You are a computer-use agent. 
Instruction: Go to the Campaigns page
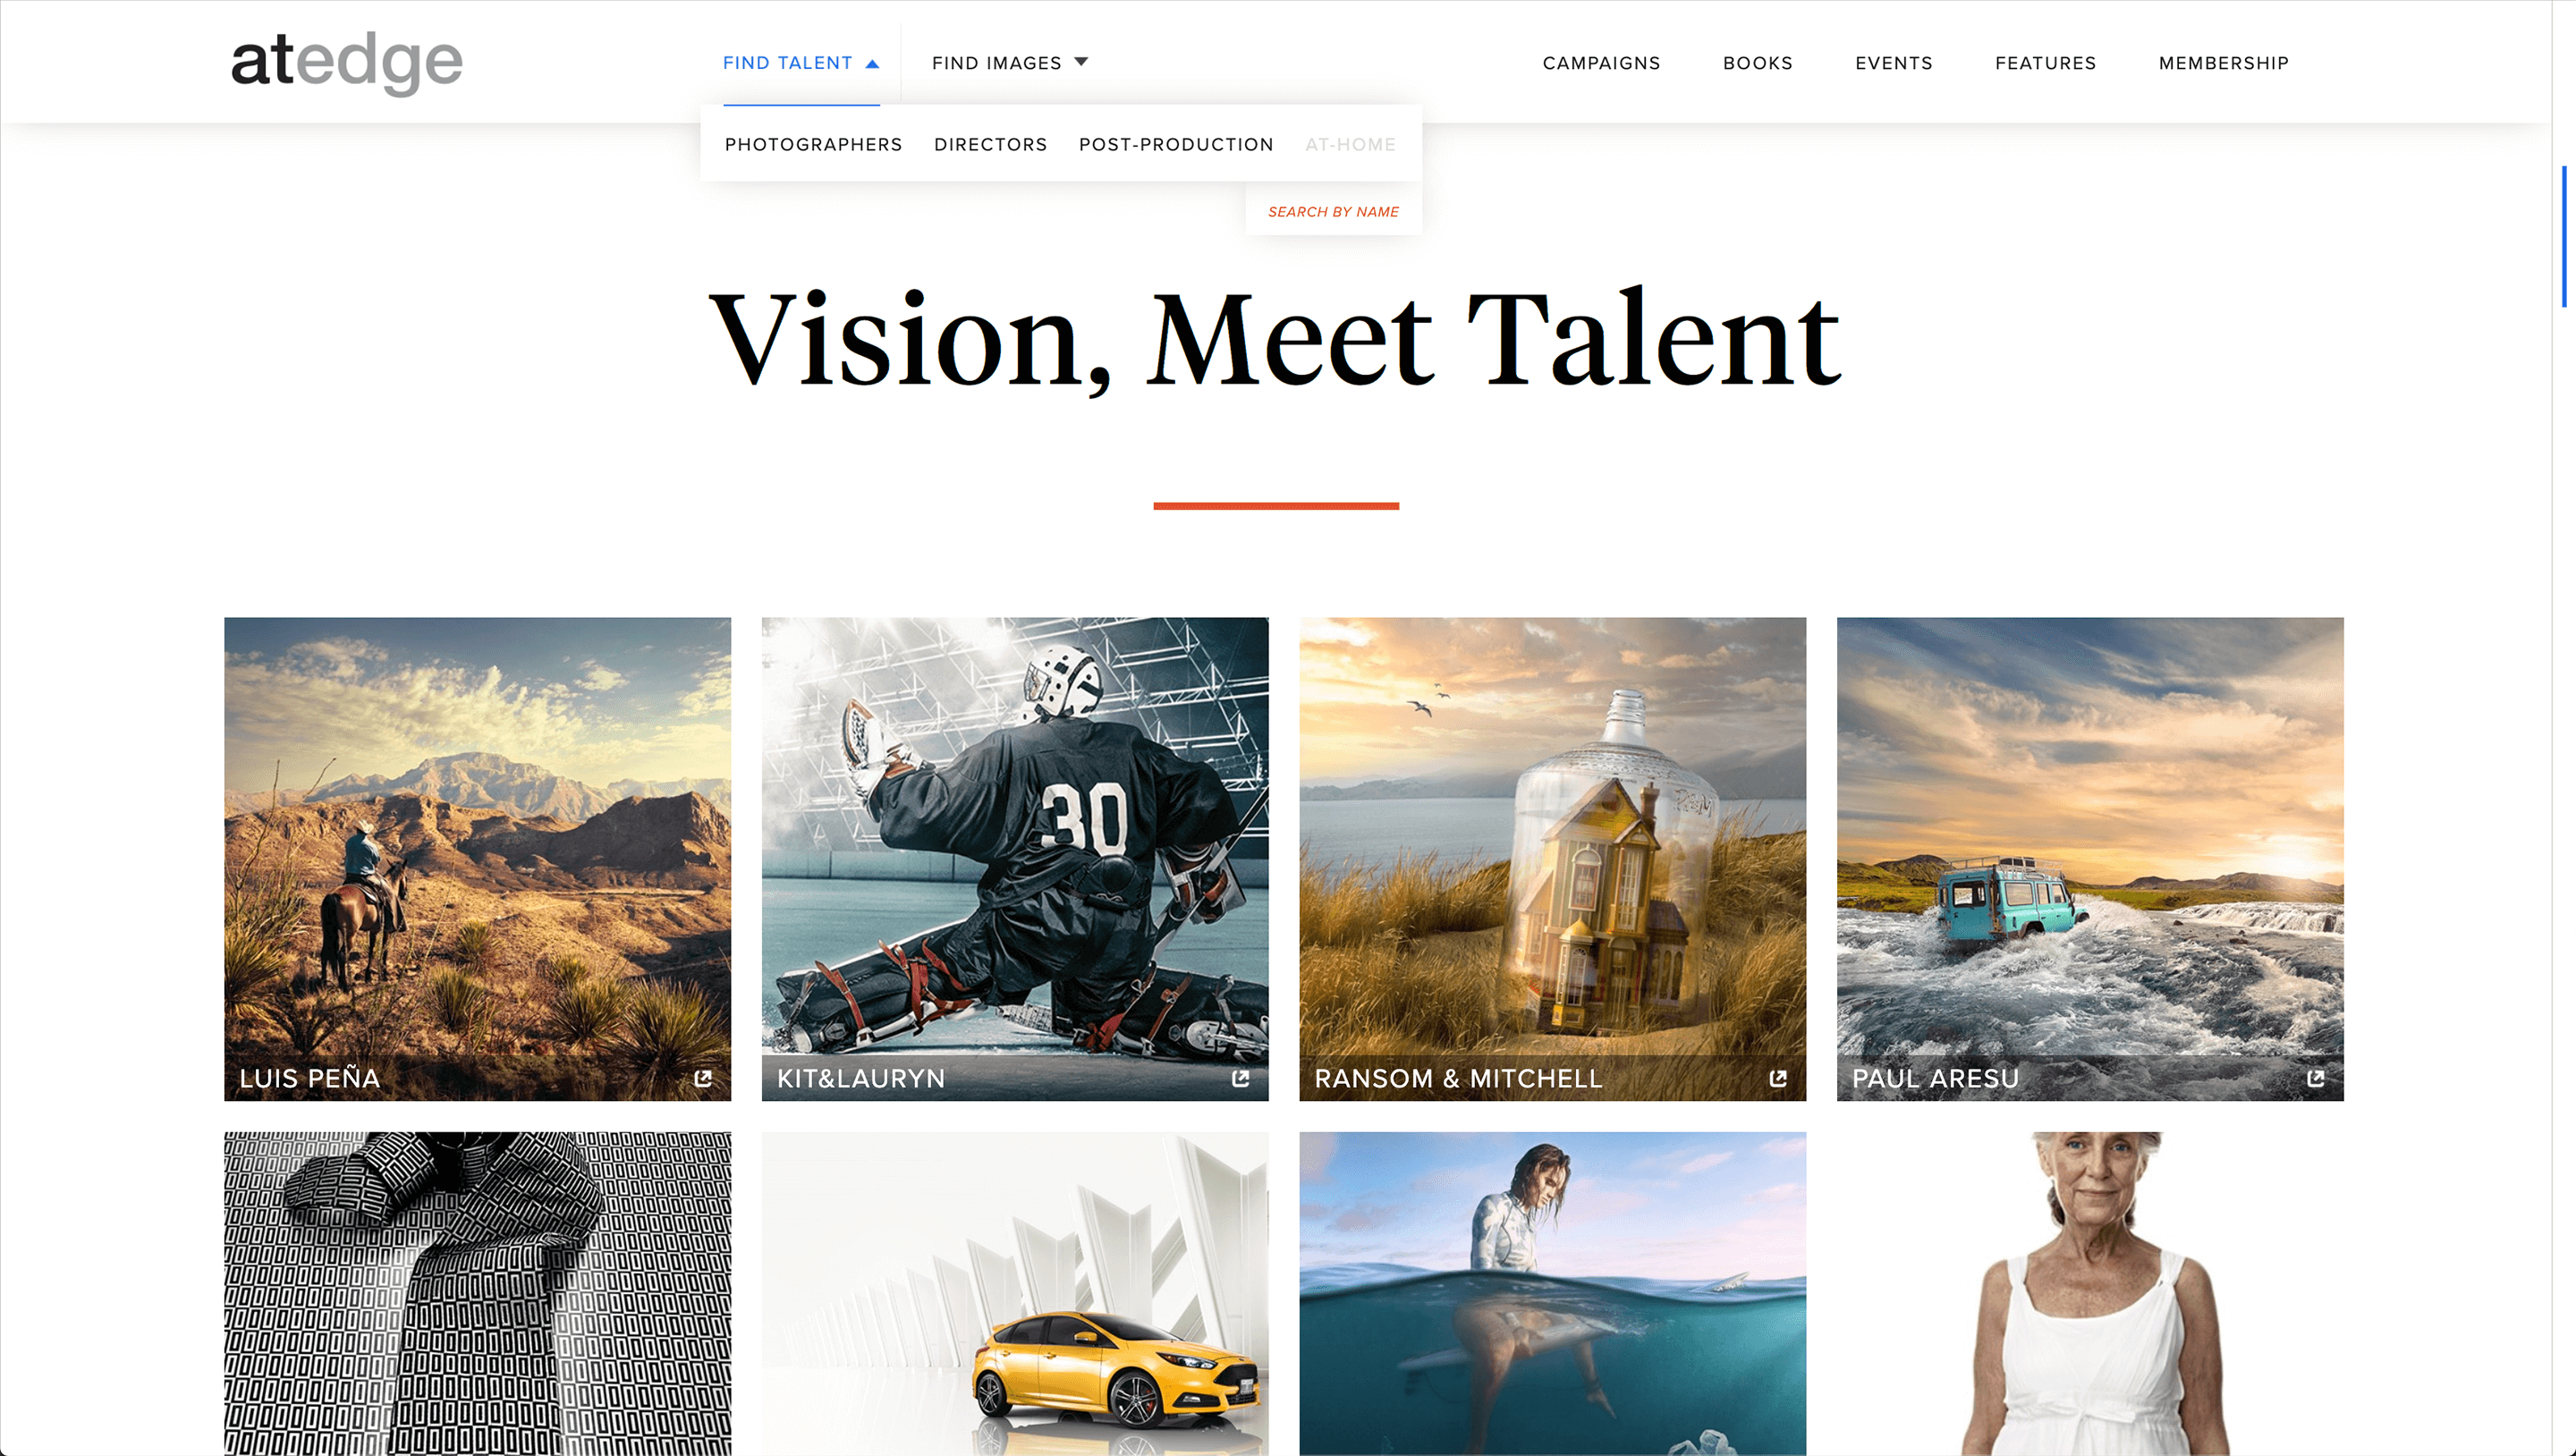pyautogui.click(x=1601, y=63)
